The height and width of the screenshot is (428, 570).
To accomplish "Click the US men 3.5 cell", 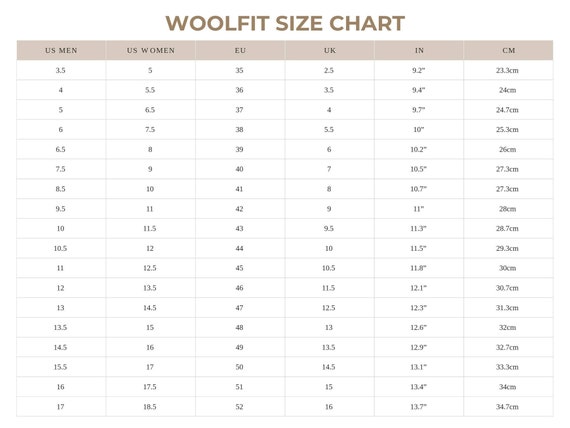I will (x=61, y=70).
